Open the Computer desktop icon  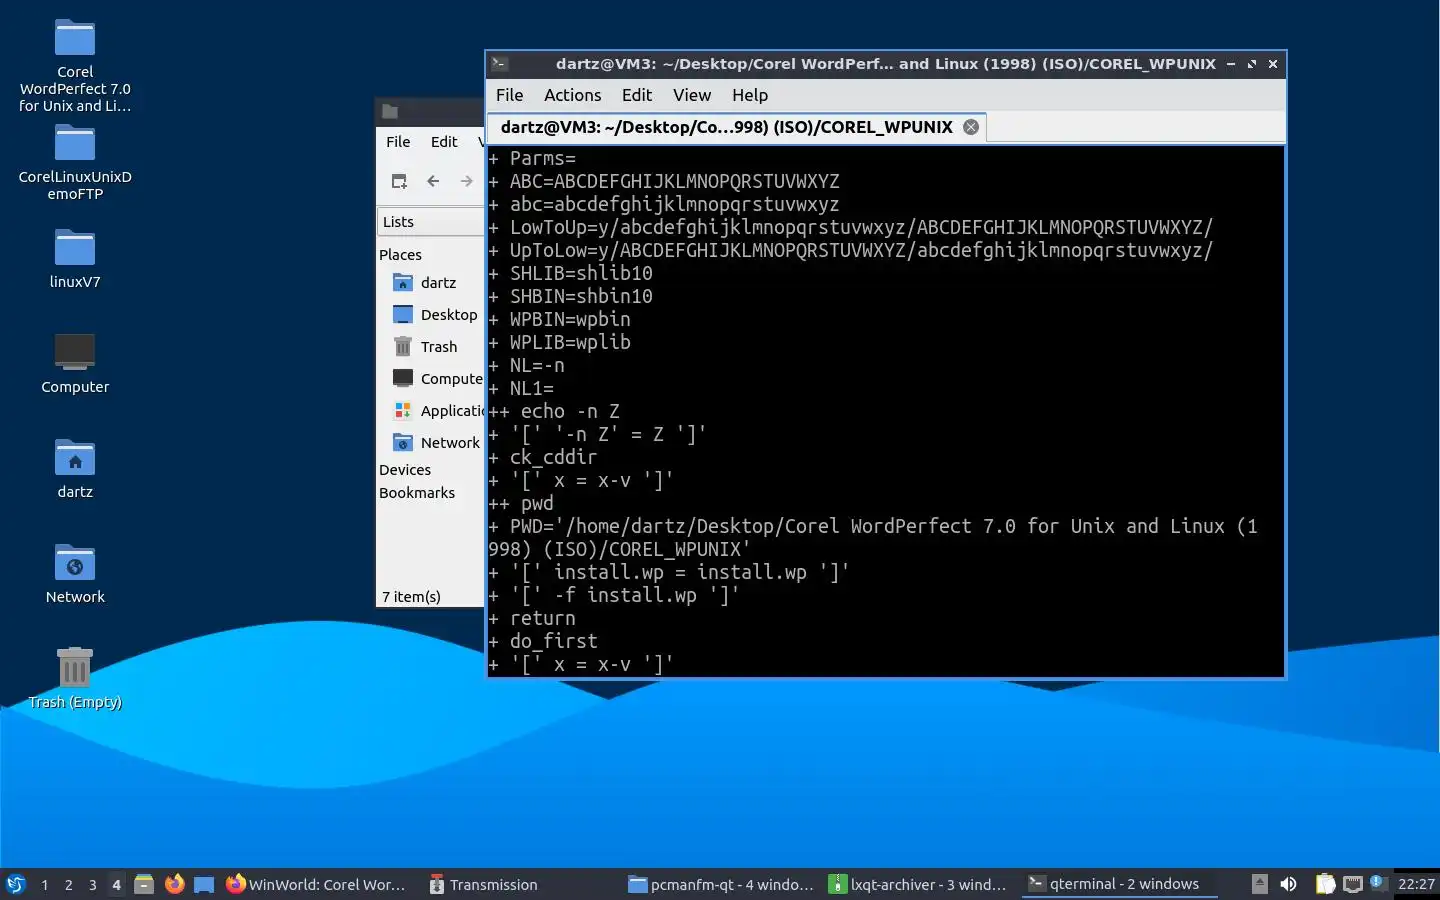point(75,363)
